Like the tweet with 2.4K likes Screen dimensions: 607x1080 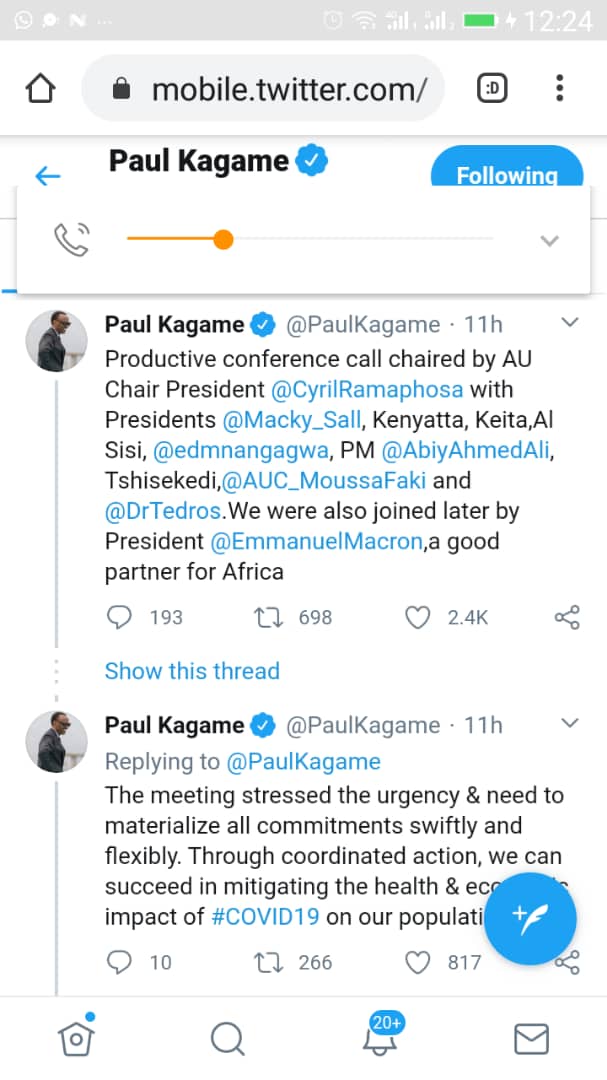click(417, 617)
